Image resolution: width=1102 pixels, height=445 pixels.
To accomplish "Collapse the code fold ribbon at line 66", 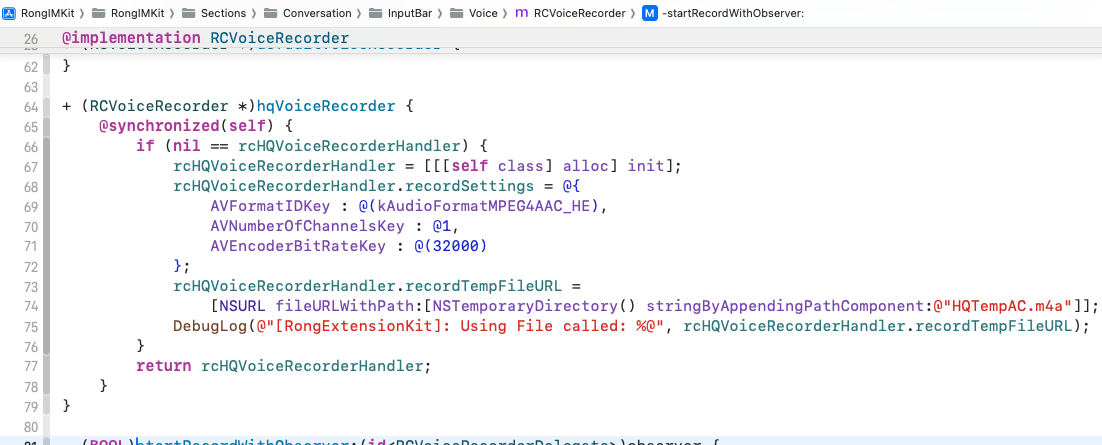I will pyautogui.click(x=47, y=146).
